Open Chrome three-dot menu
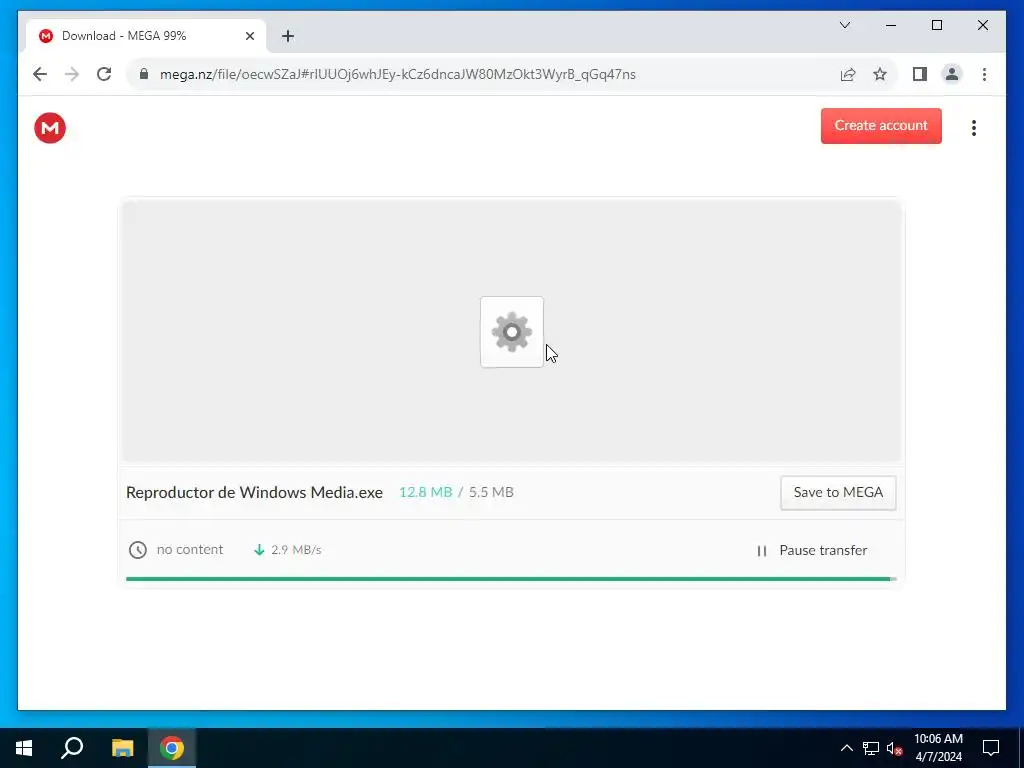Viewport: 1024px width, 768px height. (x=984, y=74)
